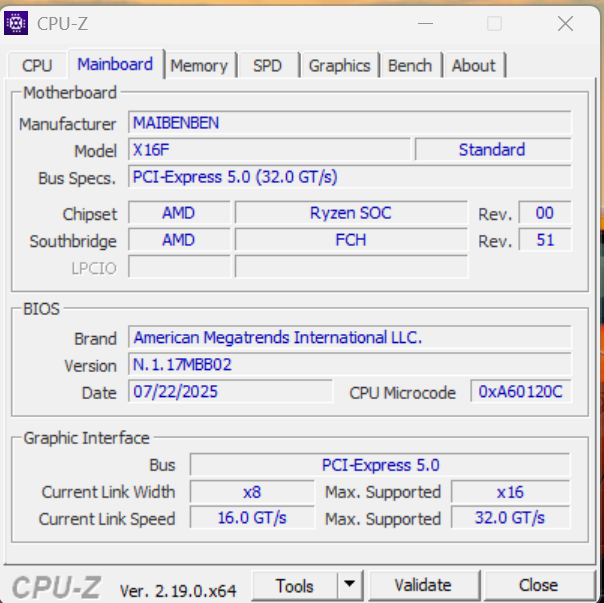This screenshot has height=603, width=604.
Task: Click the Tools button
Action: [x=295, y=586]
